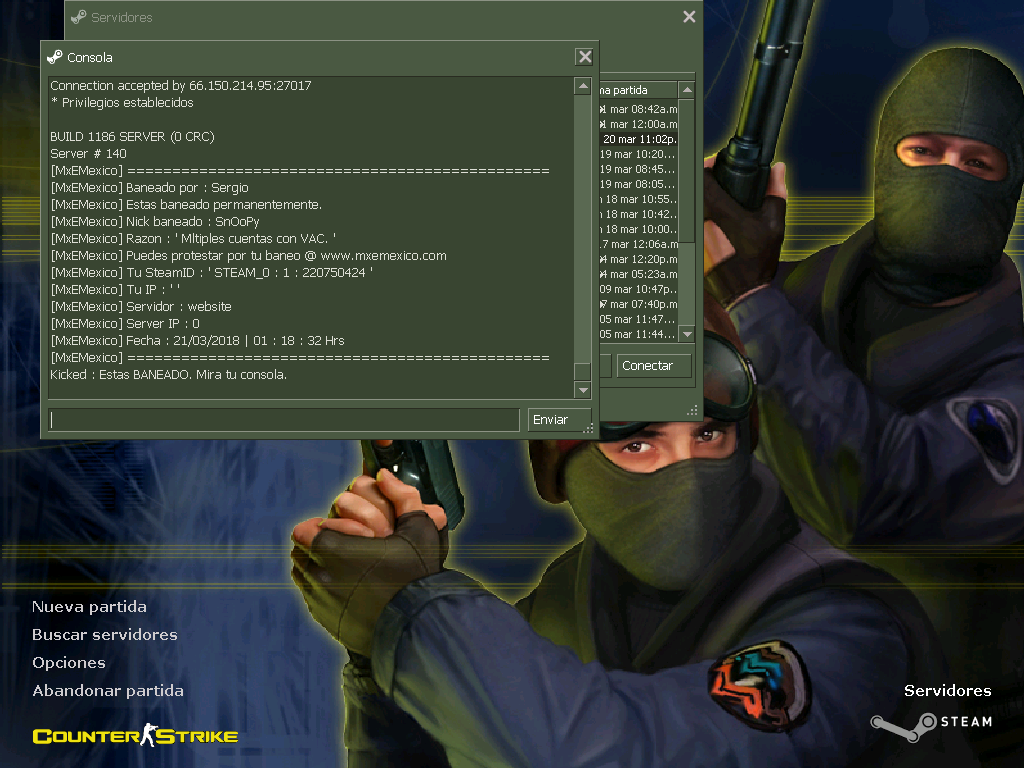This screenshot has height=768, width=1024.
Task: Select the '19 mar 08:05...' server row
Action: [x=638, y=184]
